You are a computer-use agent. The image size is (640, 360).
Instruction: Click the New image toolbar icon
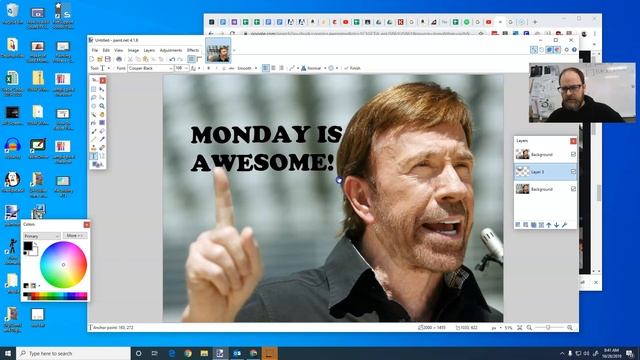(x=91, y=59)
